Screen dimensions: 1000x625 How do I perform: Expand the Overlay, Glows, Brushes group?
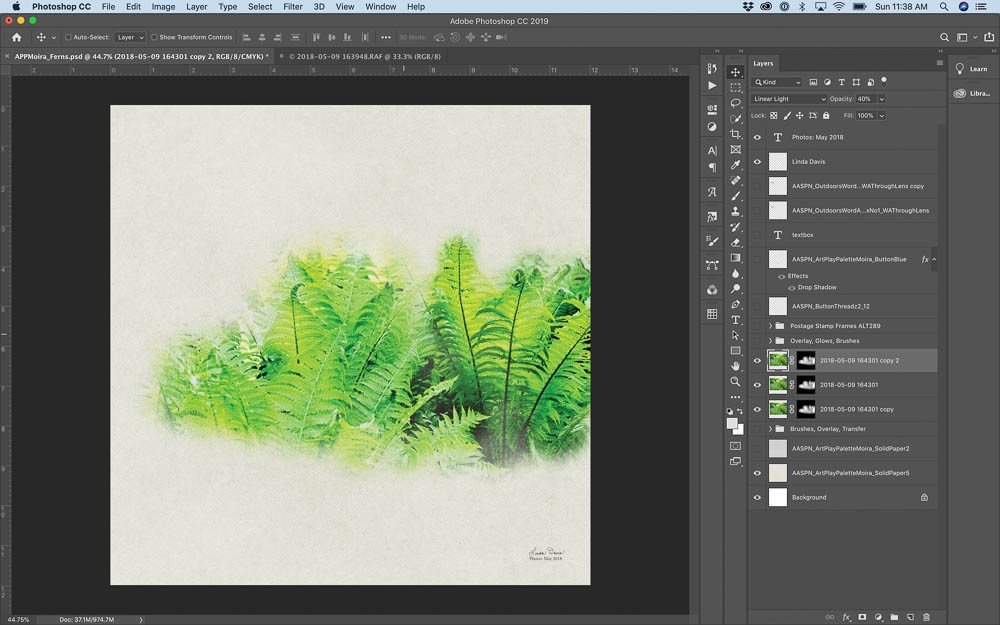point(770,341)
